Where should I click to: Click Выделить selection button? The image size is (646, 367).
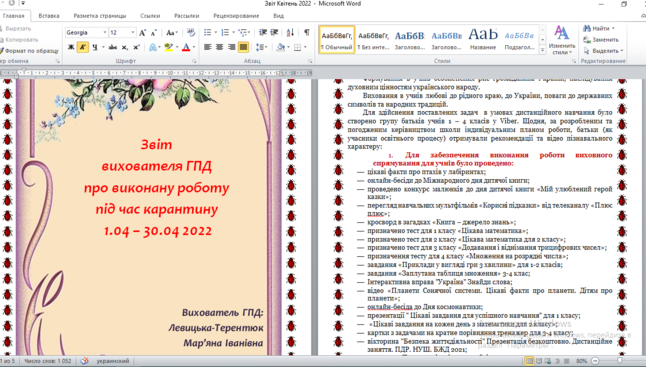coord(604,51)
